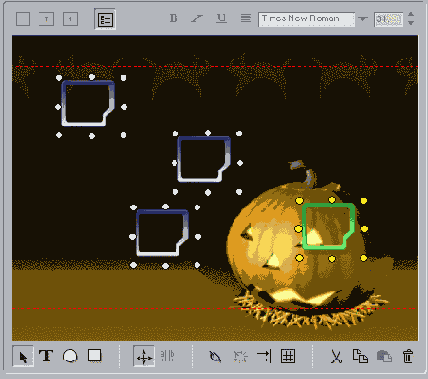The height and width of the screenshot is (379, 428).
Task: Click the copy icon
Action: [360, 356]
